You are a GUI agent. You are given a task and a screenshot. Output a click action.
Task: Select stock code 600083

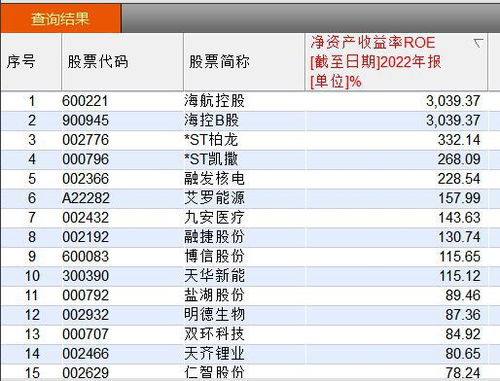point(85,256)
